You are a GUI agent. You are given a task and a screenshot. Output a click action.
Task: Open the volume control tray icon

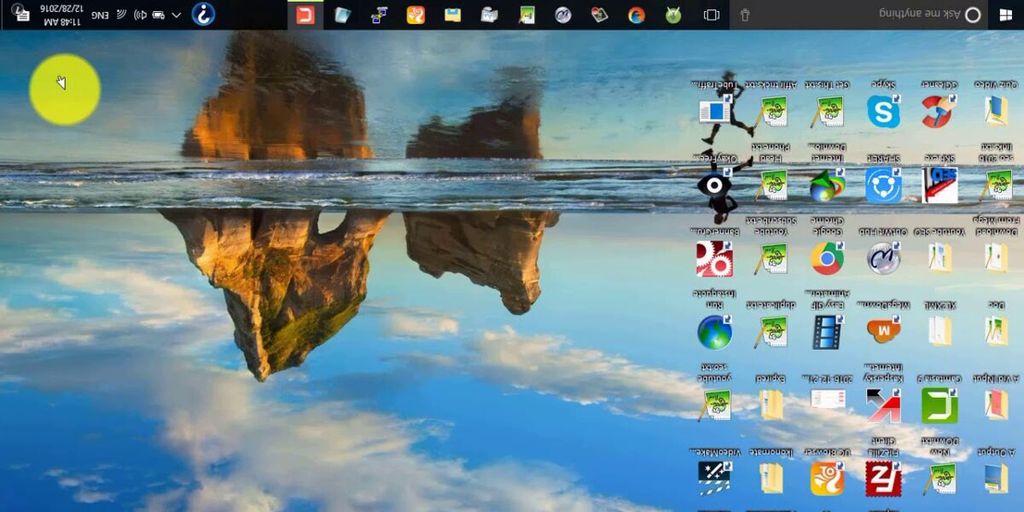(140, 14)
